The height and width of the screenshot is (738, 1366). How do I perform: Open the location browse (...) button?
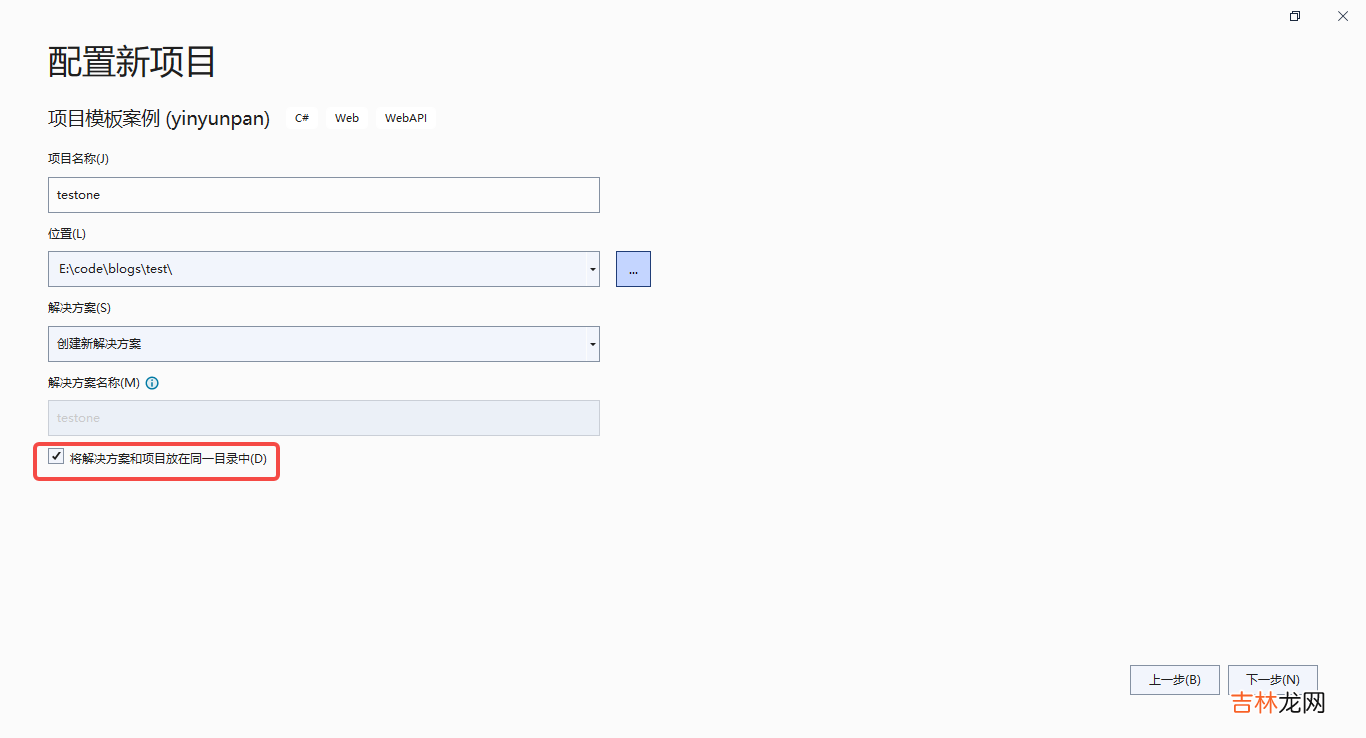(633, 269)
